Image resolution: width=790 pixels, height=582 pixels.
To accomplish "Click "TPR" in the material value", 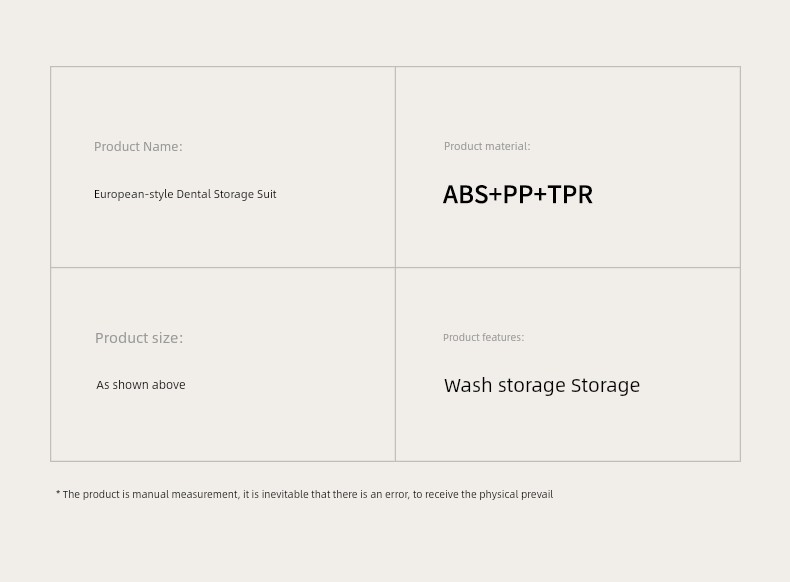I will pos(571,194).
